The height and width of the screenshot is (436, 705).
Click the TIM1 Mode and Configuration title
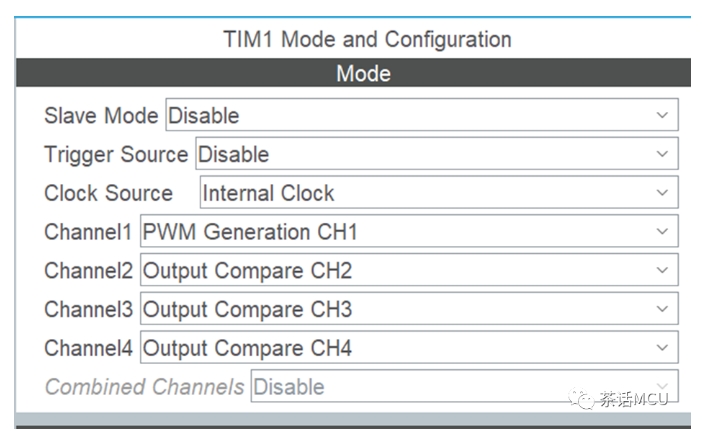coord(367,40)
